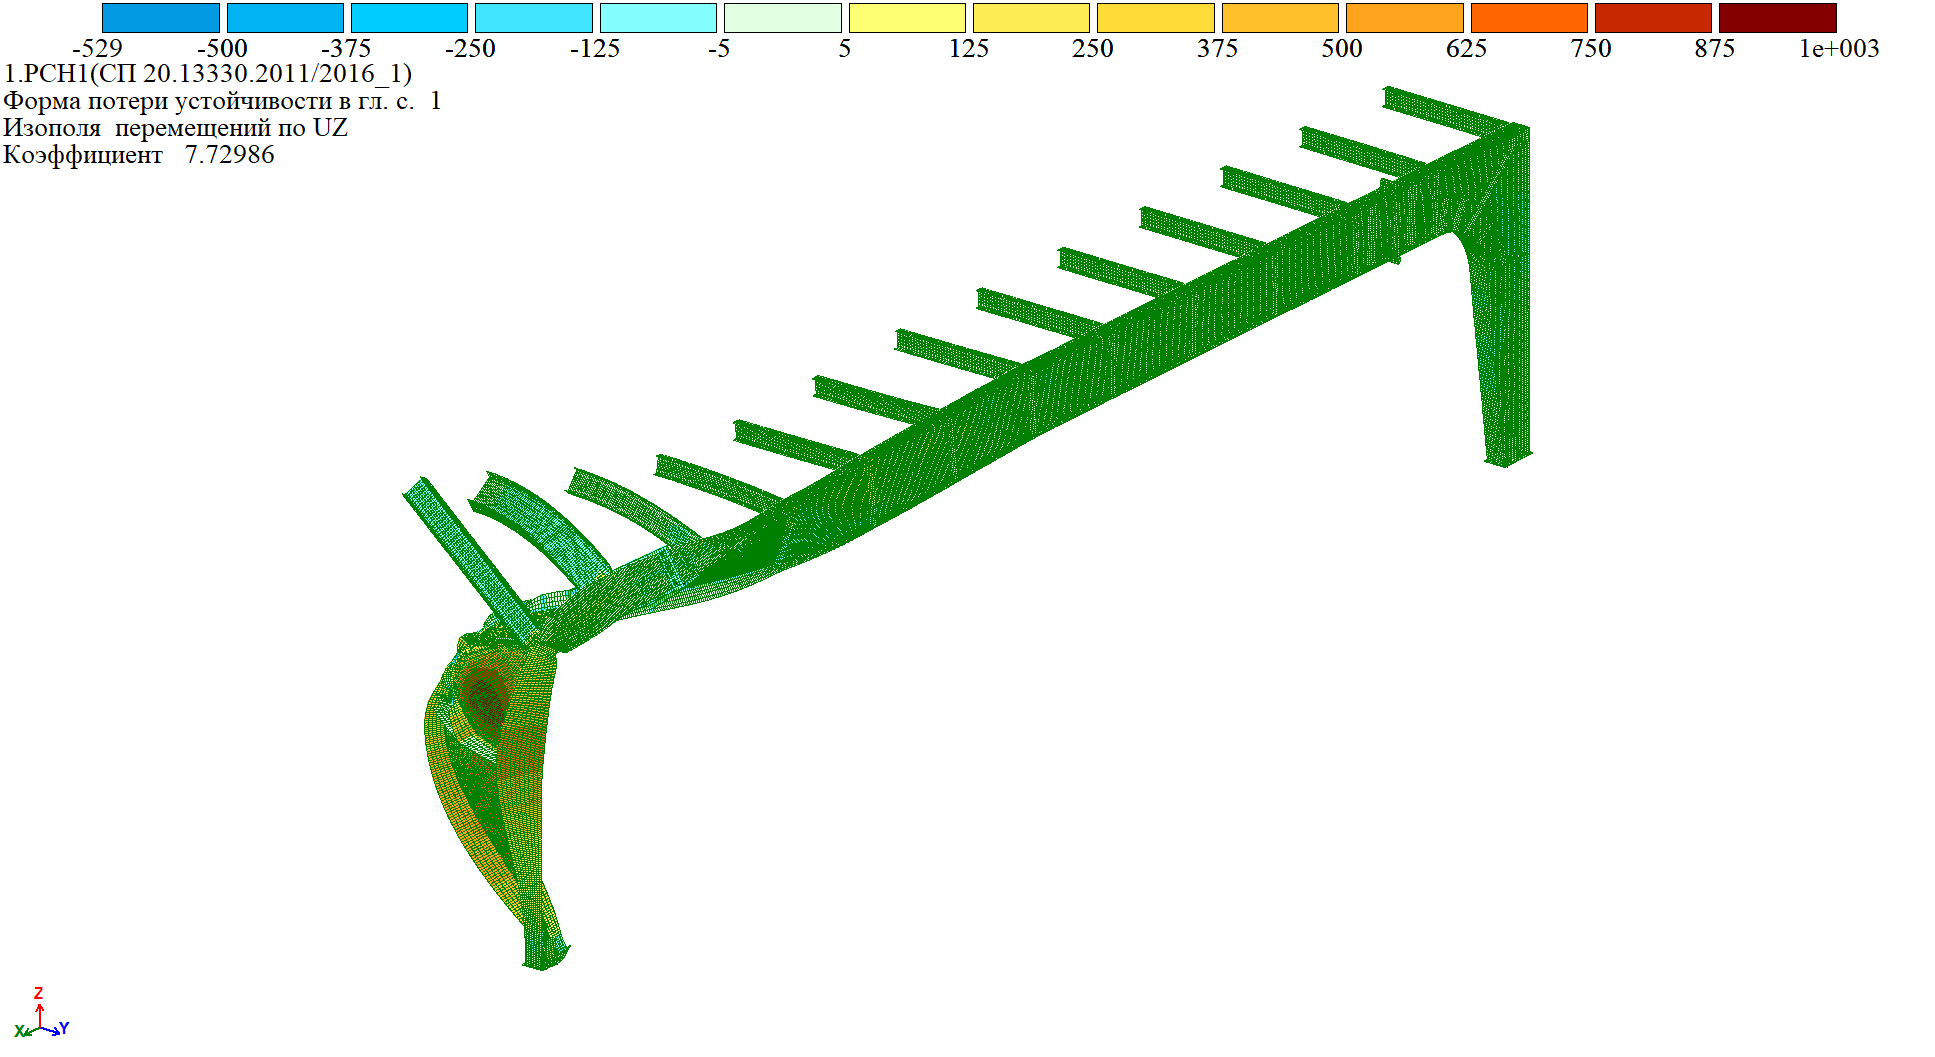This screenshot has height=1057, width=1935.
Task: Click the legend value 875
Action: pyautogui.click(x=1715, y=48)
